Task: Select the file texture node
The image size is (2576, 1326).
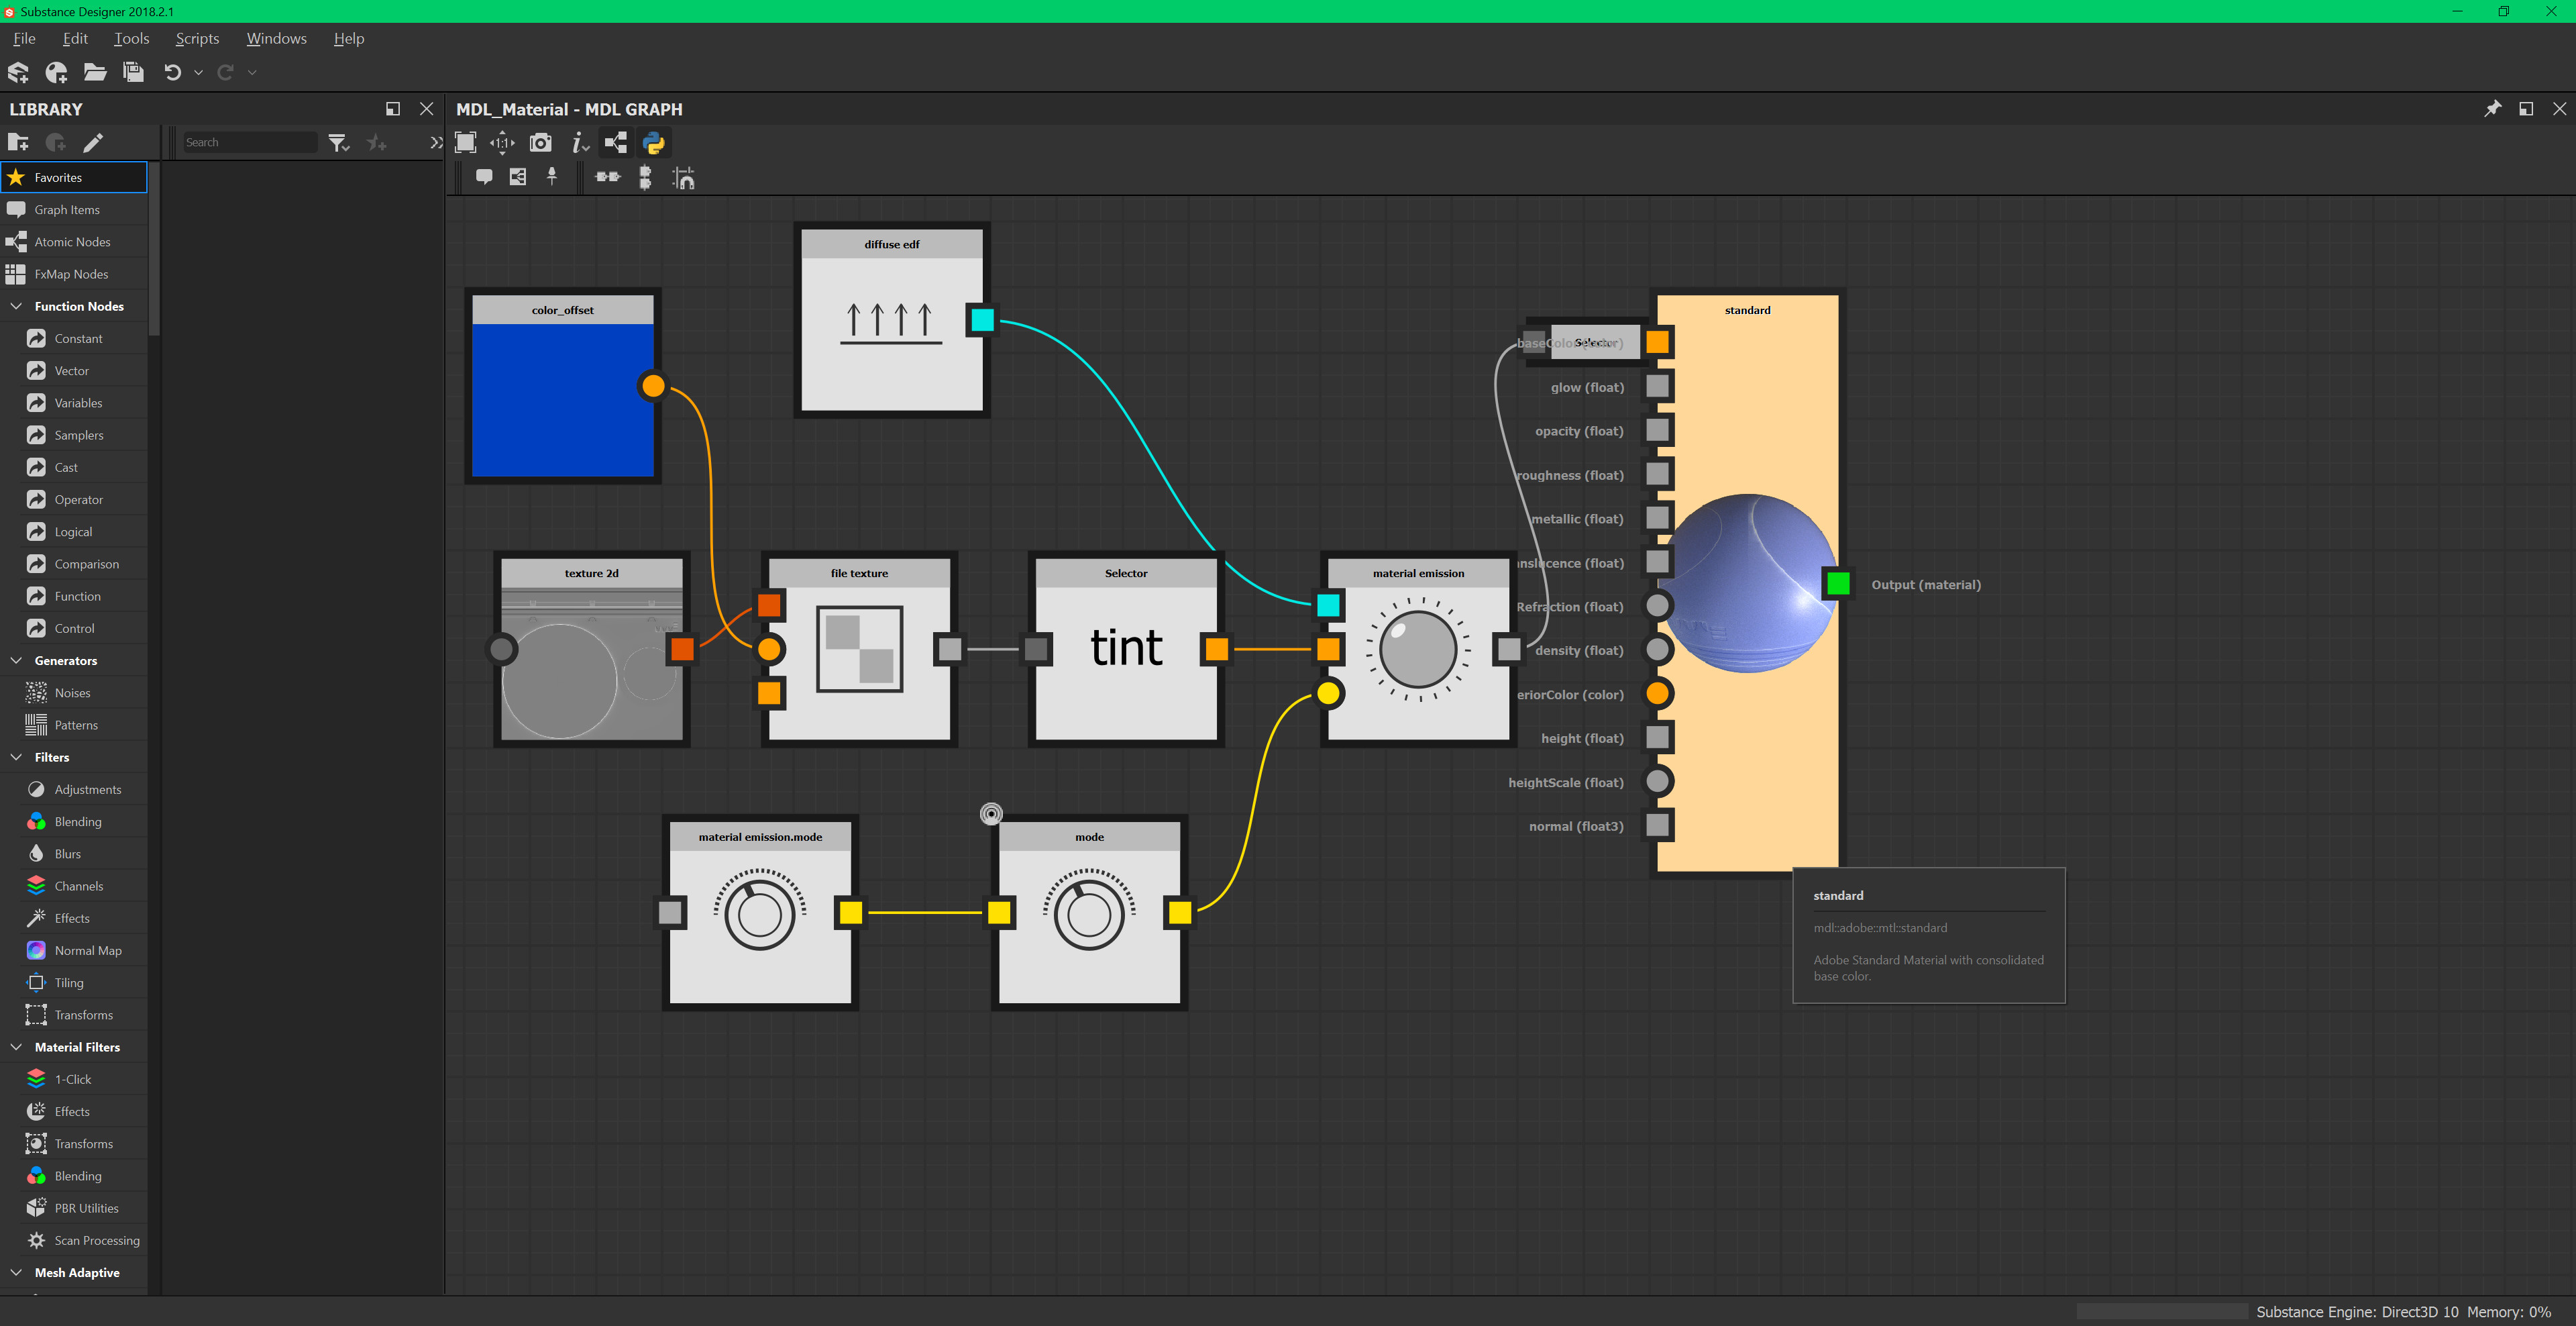Action: (x=859, y=648)
